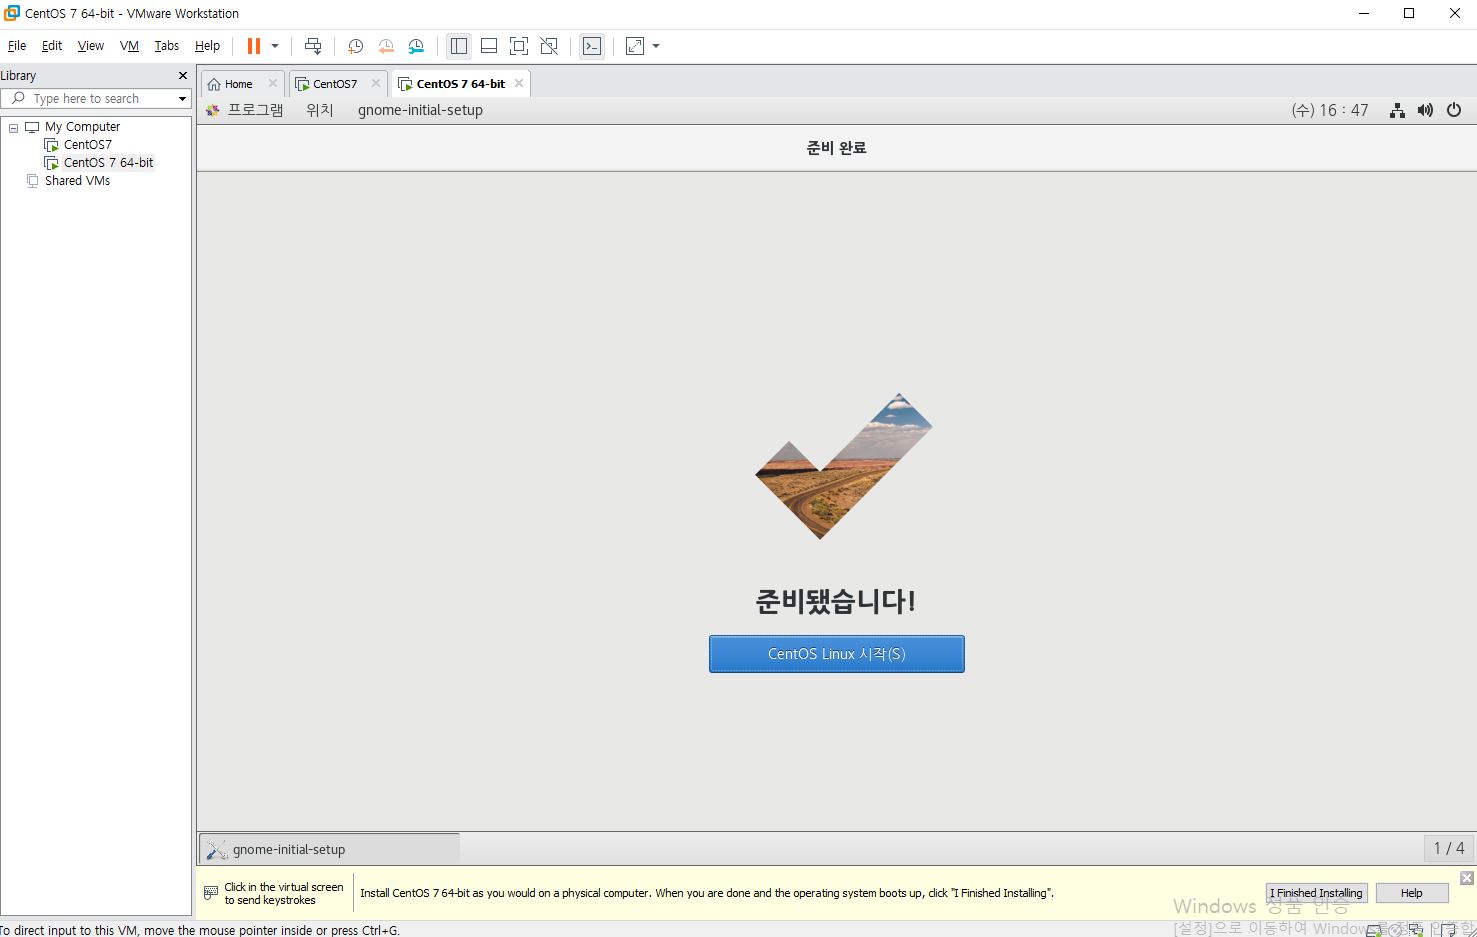Viewport: 1477px width, 937px height.
Task: Take a snapshot of this virtual machine
Action: click(x=355, y=46)
